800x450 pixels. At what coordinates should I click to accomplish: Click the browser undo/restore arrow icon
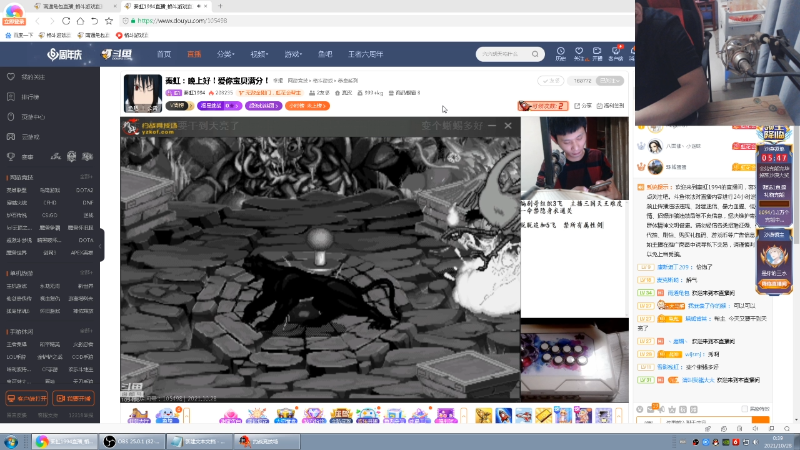tap(94, 21)
